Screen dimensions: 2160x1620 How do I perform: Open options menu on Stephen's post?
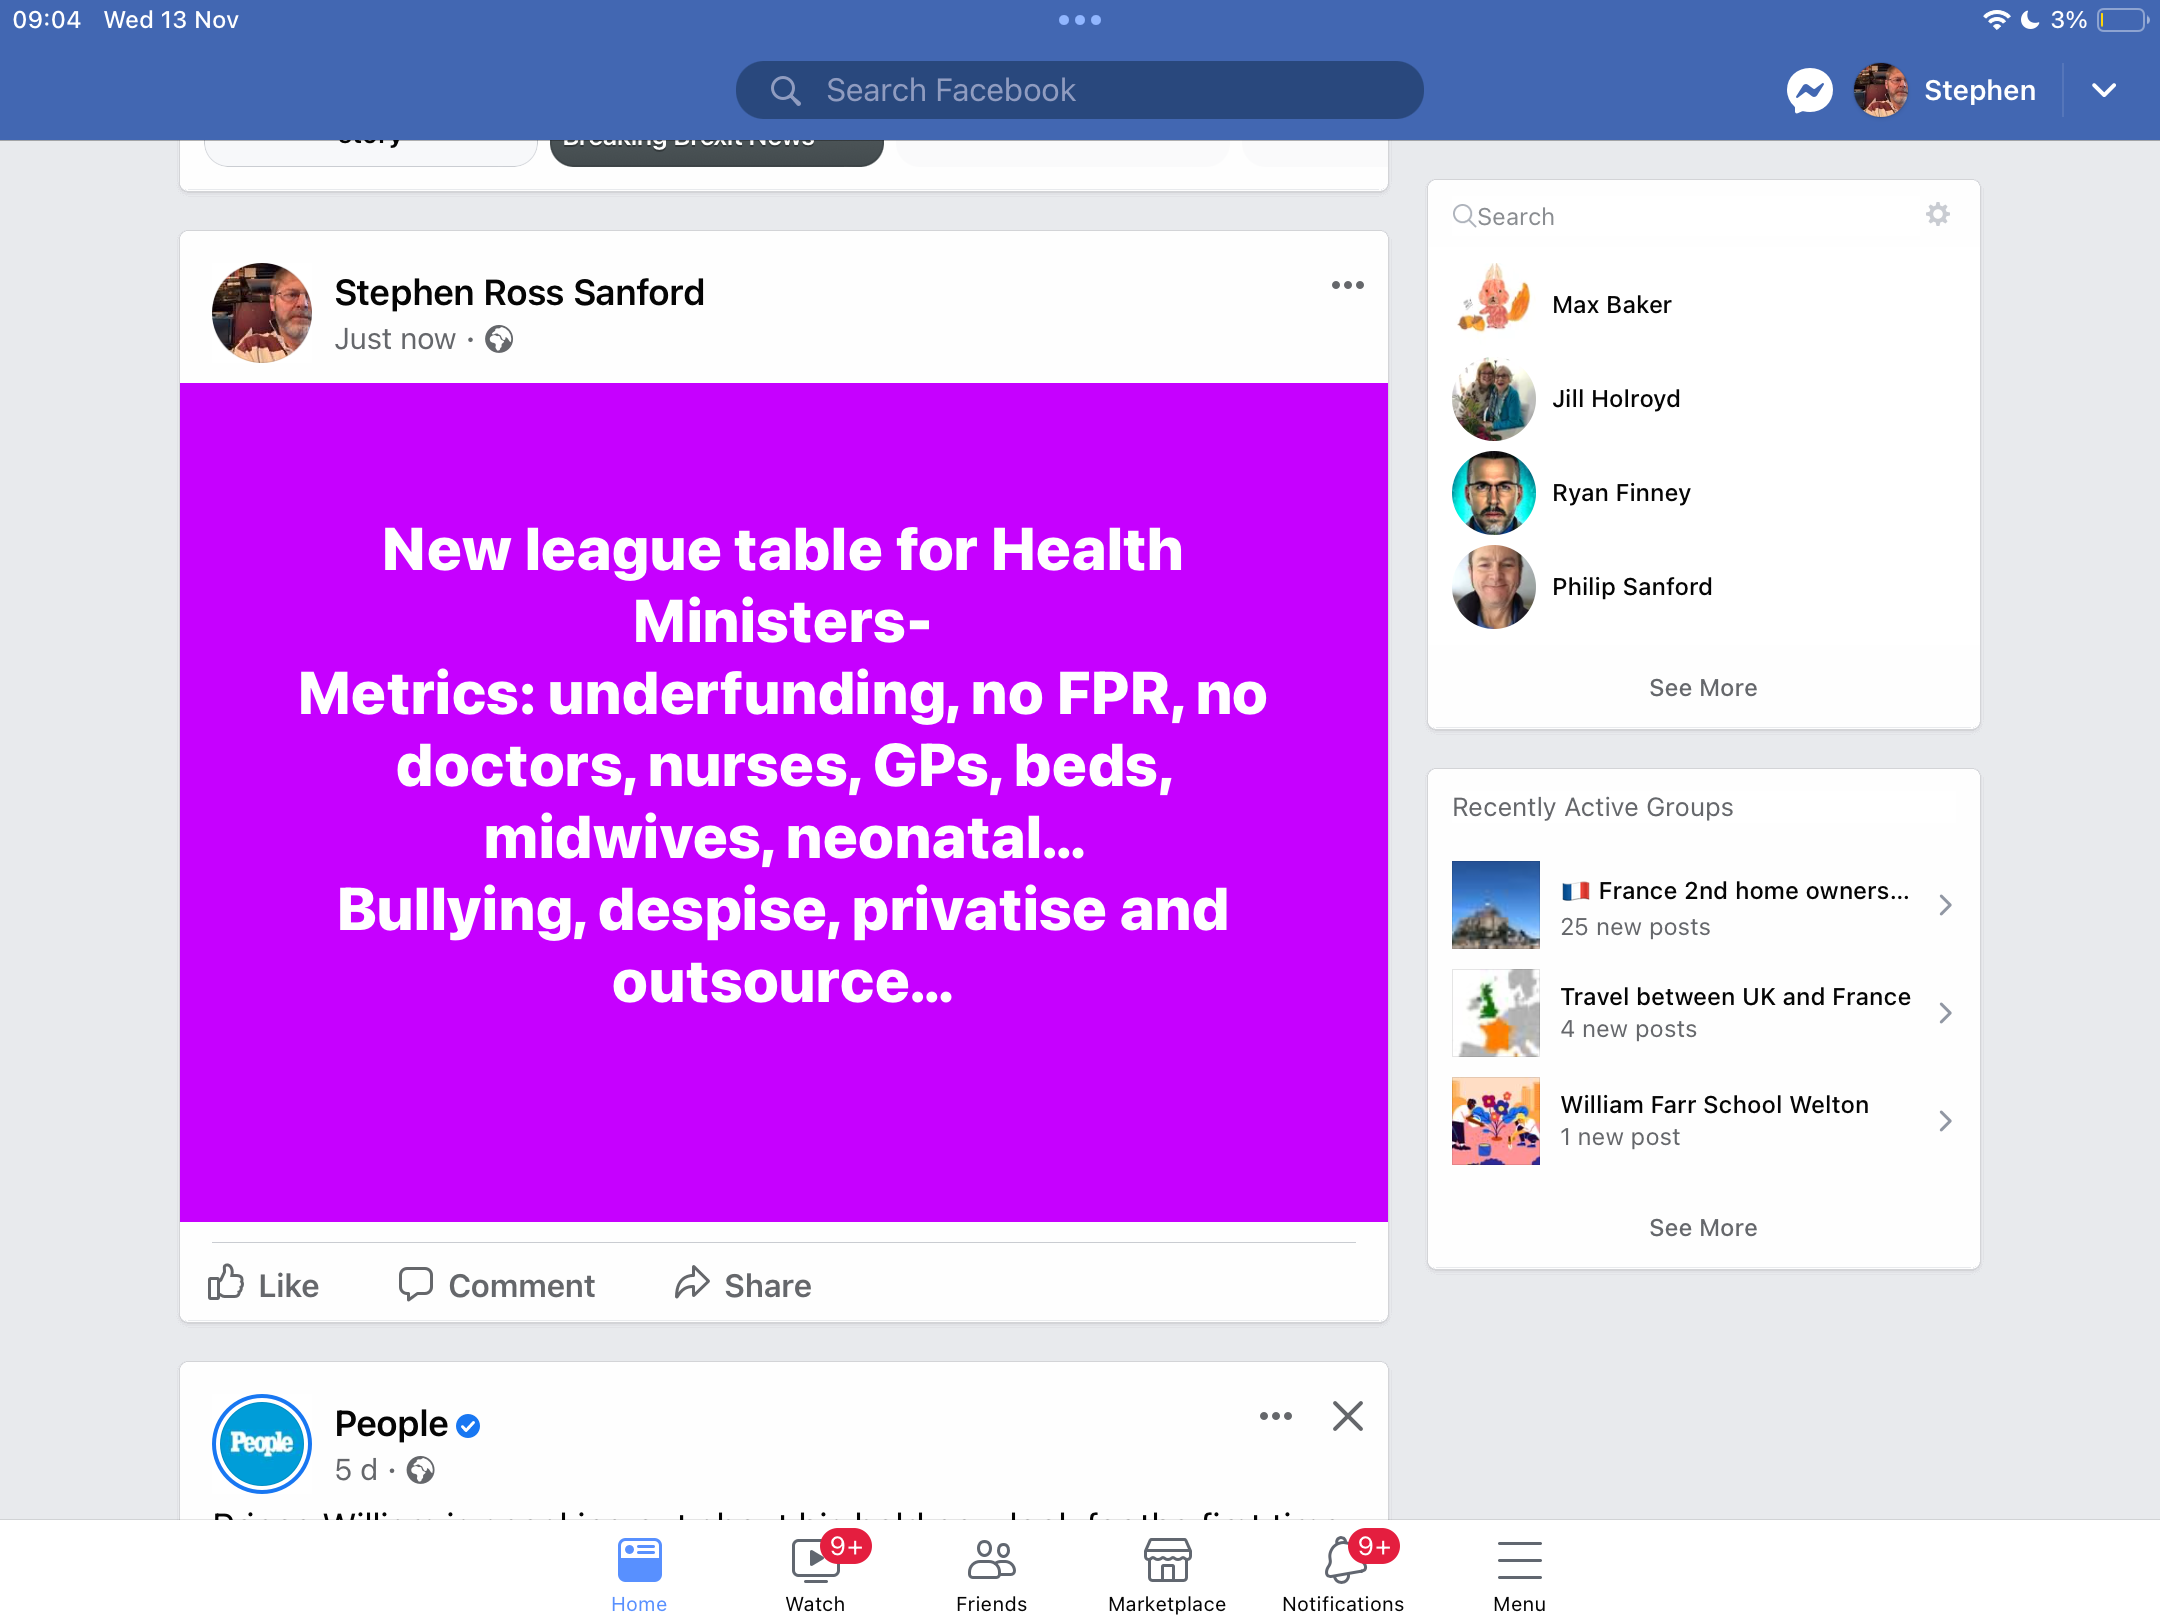(1347, 286)
